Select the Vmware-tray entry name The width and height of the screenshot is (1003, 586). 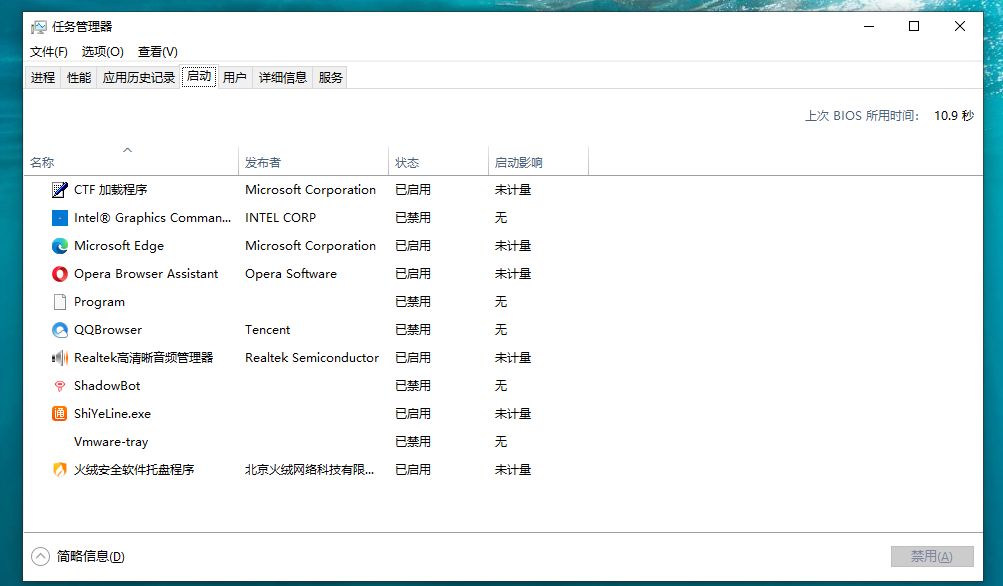(111, 441)
